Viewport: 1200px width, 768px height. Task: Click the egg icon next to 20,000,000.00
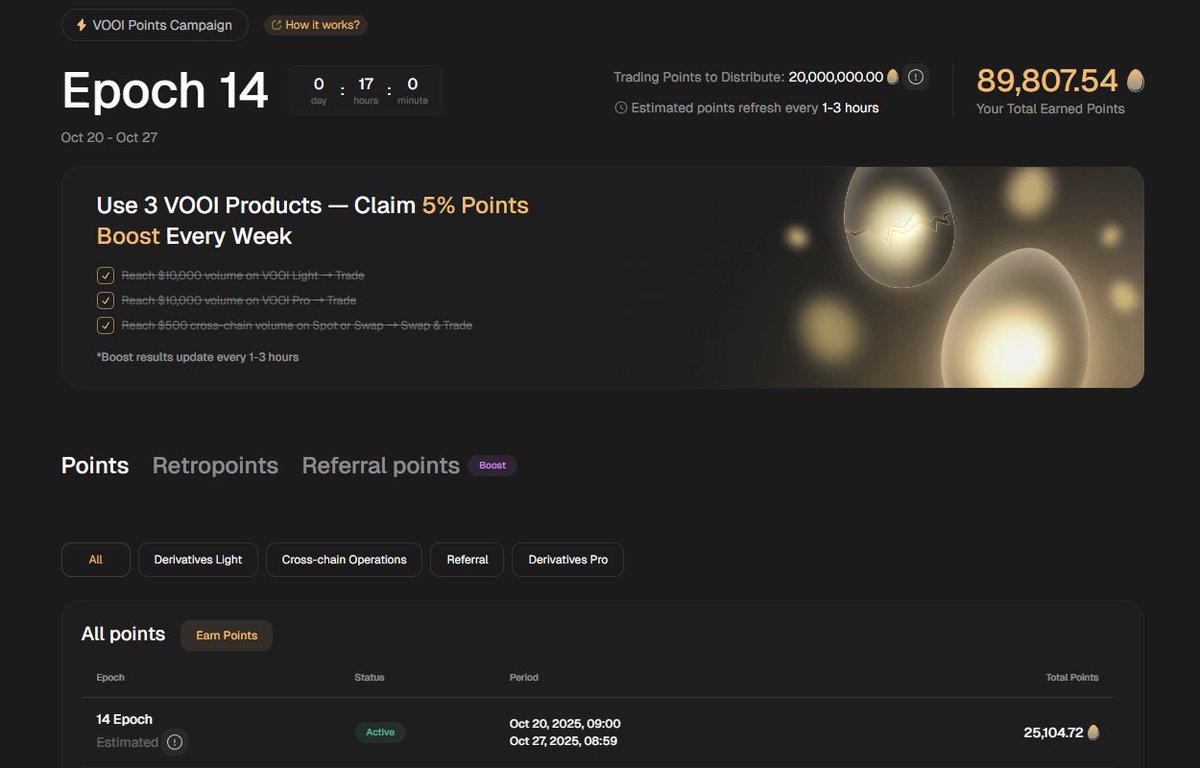[893, 77]
